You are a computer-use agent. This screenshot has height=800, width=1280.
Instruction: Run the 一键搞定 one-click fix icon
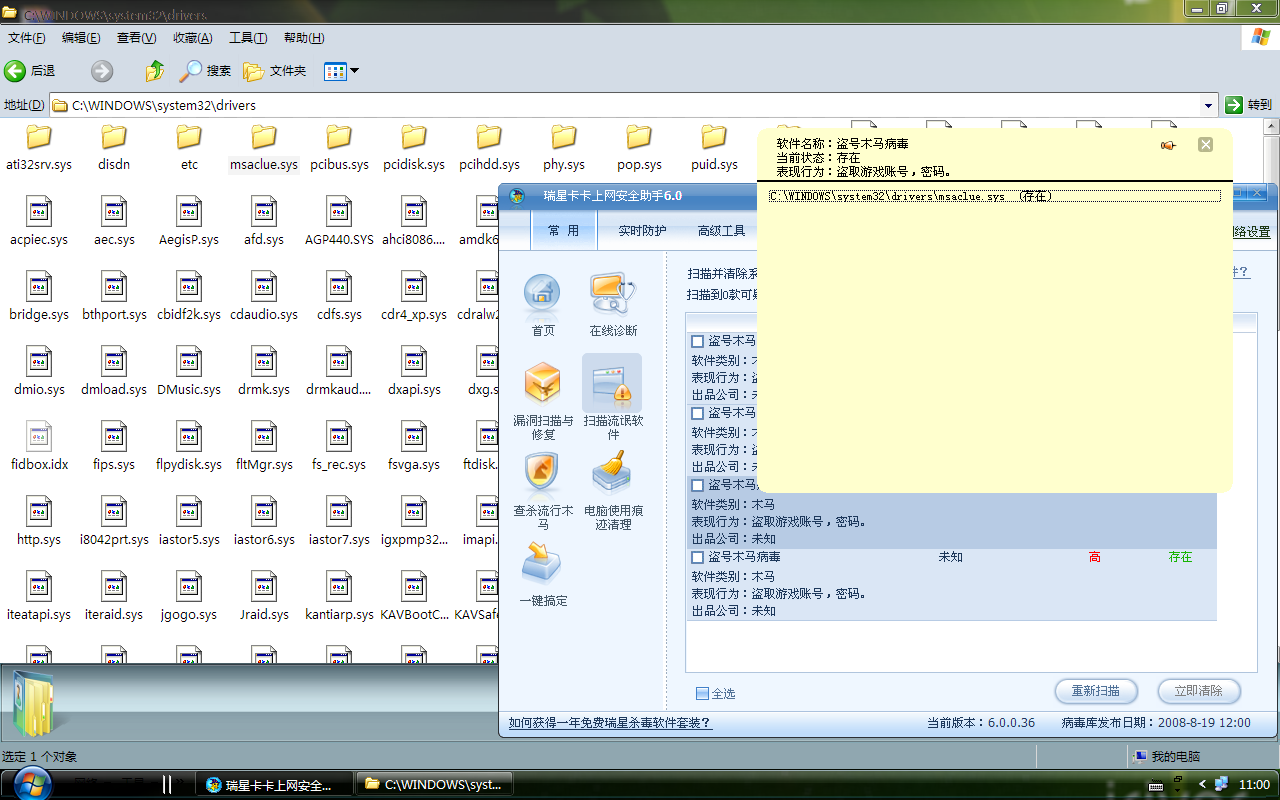[x=542, y=565]
